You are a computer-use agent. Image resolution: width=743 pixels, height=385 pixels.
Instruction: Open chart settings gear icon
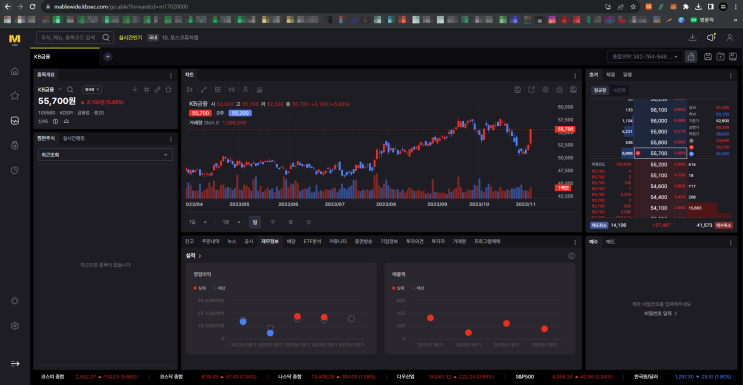click(x=545, y=90)
